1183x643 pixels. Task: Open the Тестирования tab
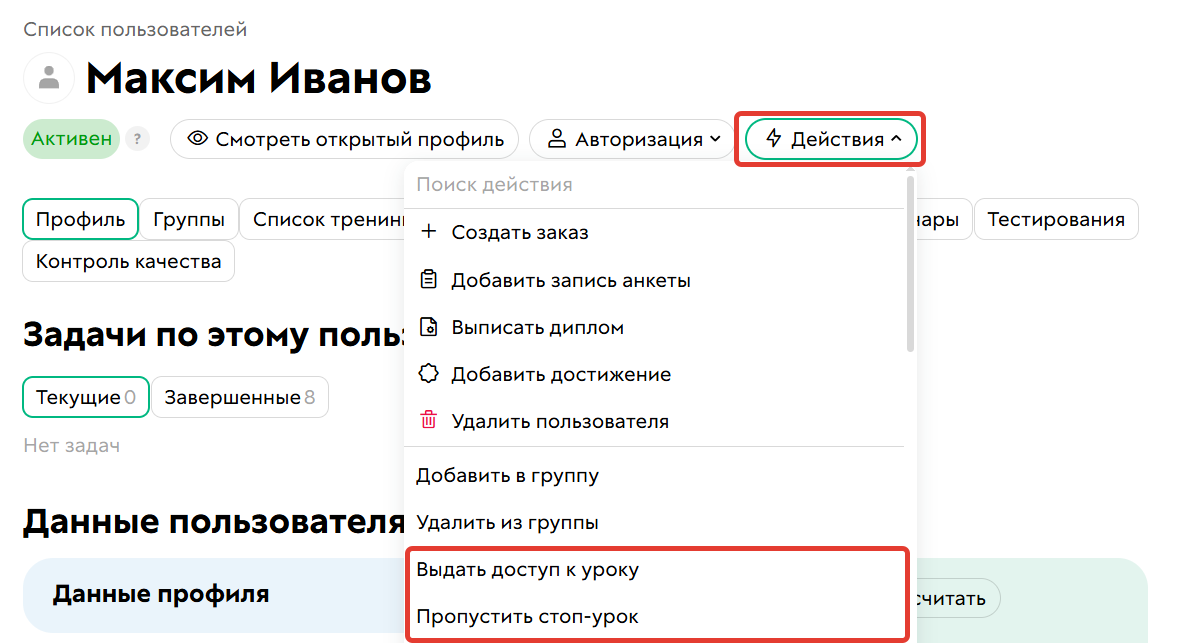(x=1056, y=218)
